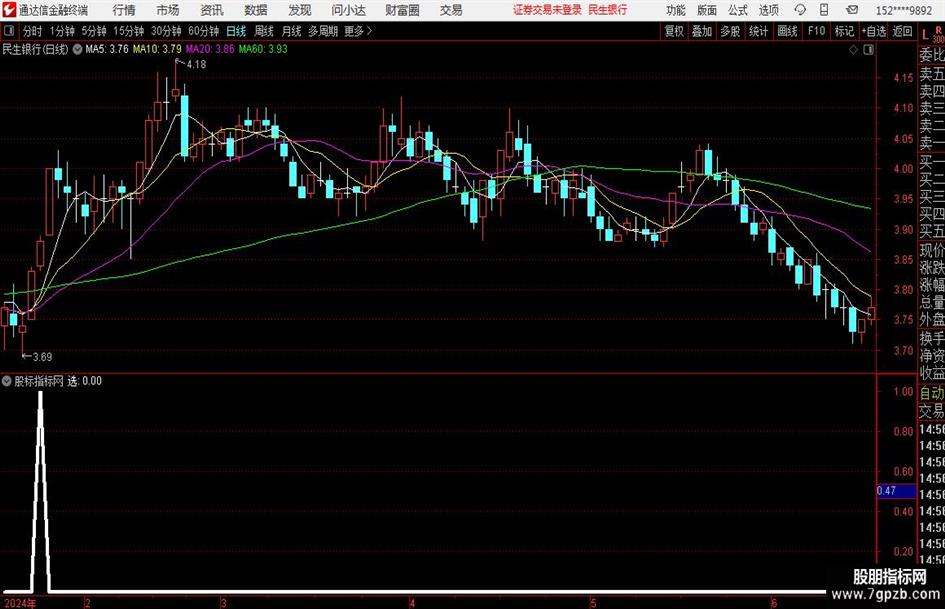
Task: Click the MA60: 3.93 value label
Action: [263, 49]
